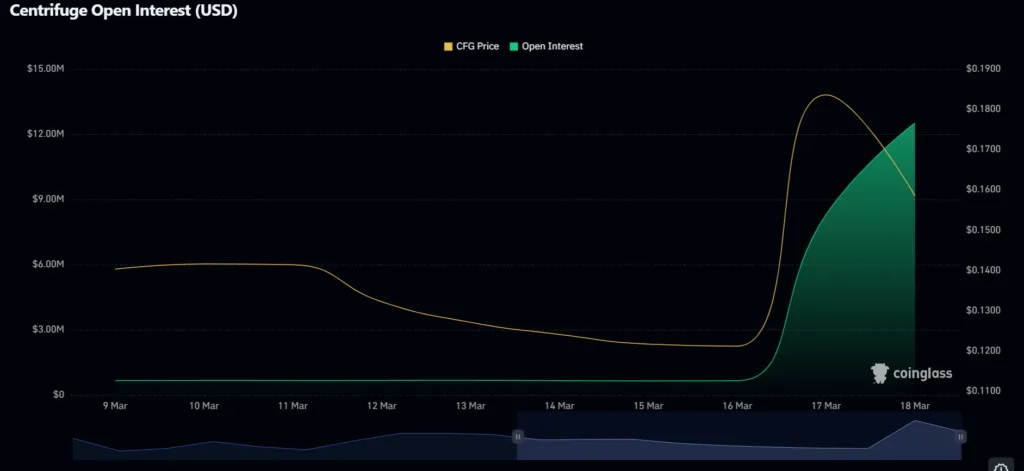Click the $0.1700 price axis label
This screenshot has height=471, width=1024.
[983, 150]
